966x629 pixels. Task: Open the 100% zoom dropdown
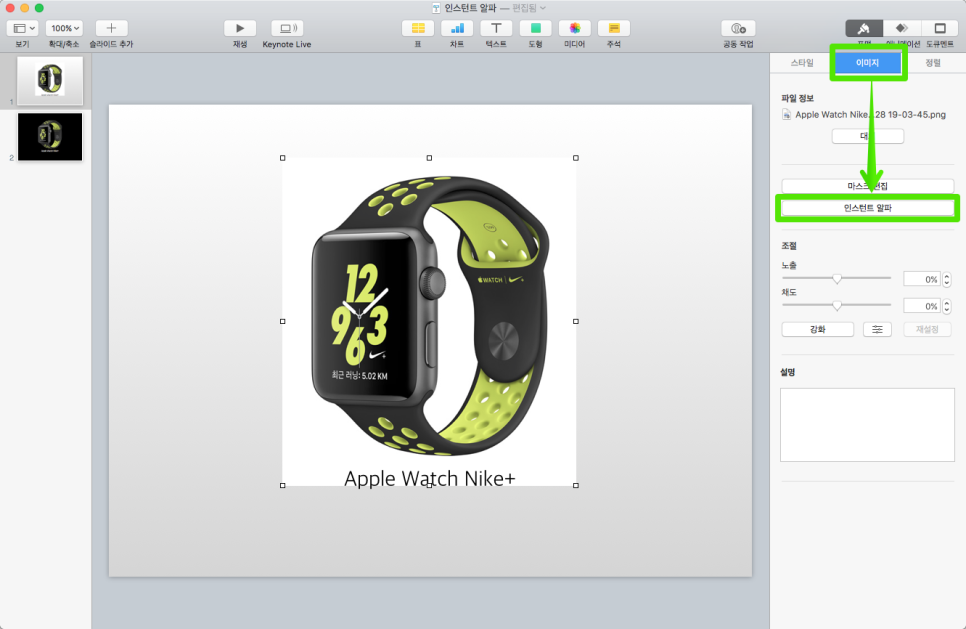pyautogui.click(x=64, y=28)
